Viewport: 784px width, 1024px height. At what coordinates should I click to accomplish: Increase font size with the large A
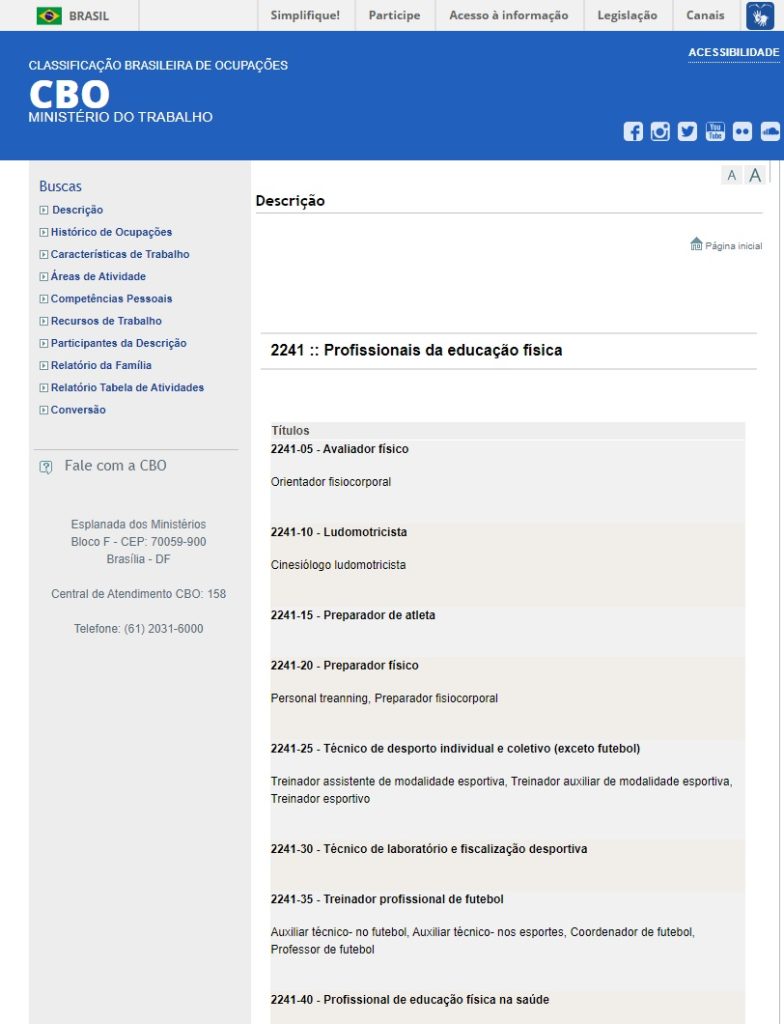coord(755,176)
